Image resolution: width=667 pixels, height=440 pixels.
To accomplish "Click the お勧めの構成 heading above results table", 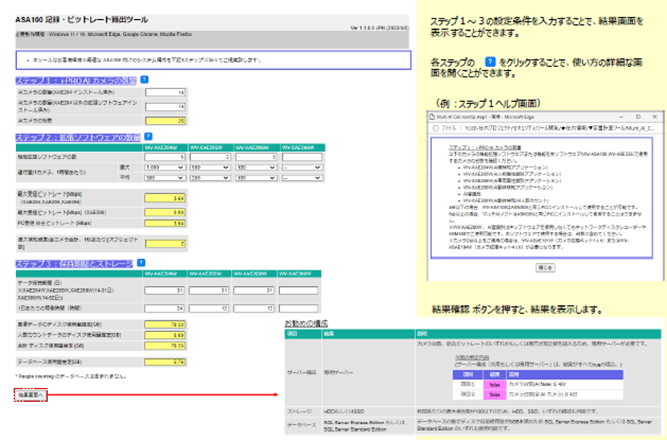I will [306, 323].
